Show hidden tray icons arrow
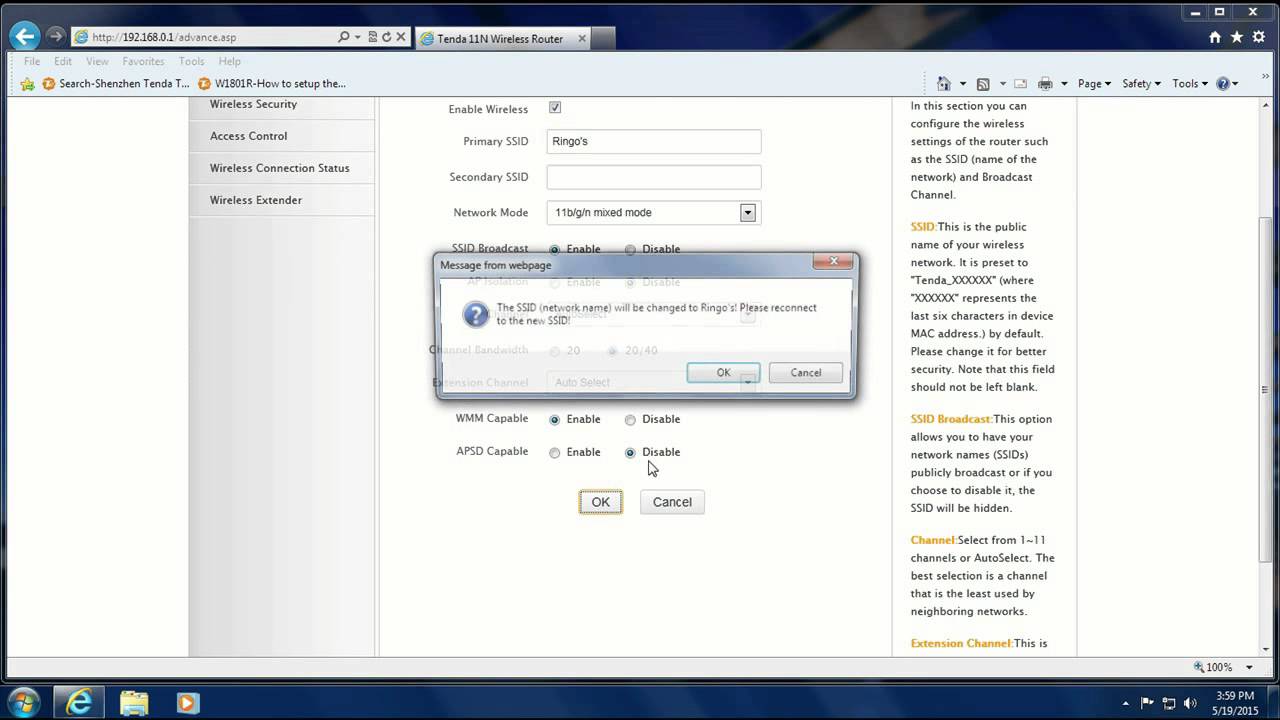The image size is (1280, 720). click(x=1126, y=703)
